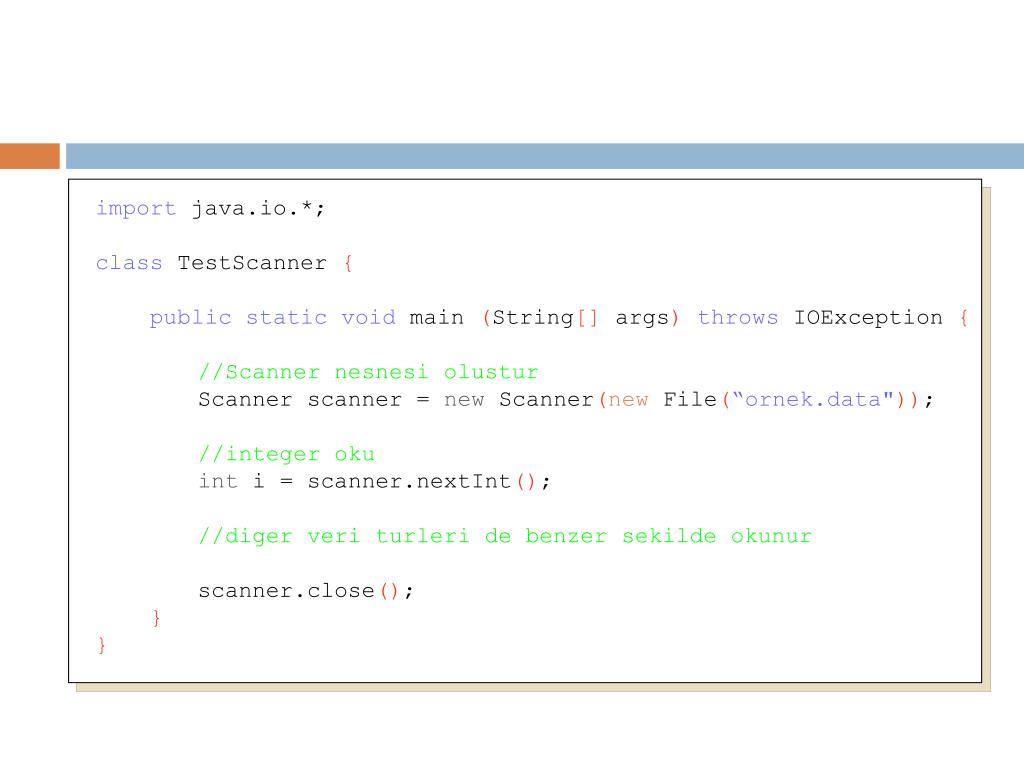Select the comment '//integer oku'

click(x=287, y=454)
